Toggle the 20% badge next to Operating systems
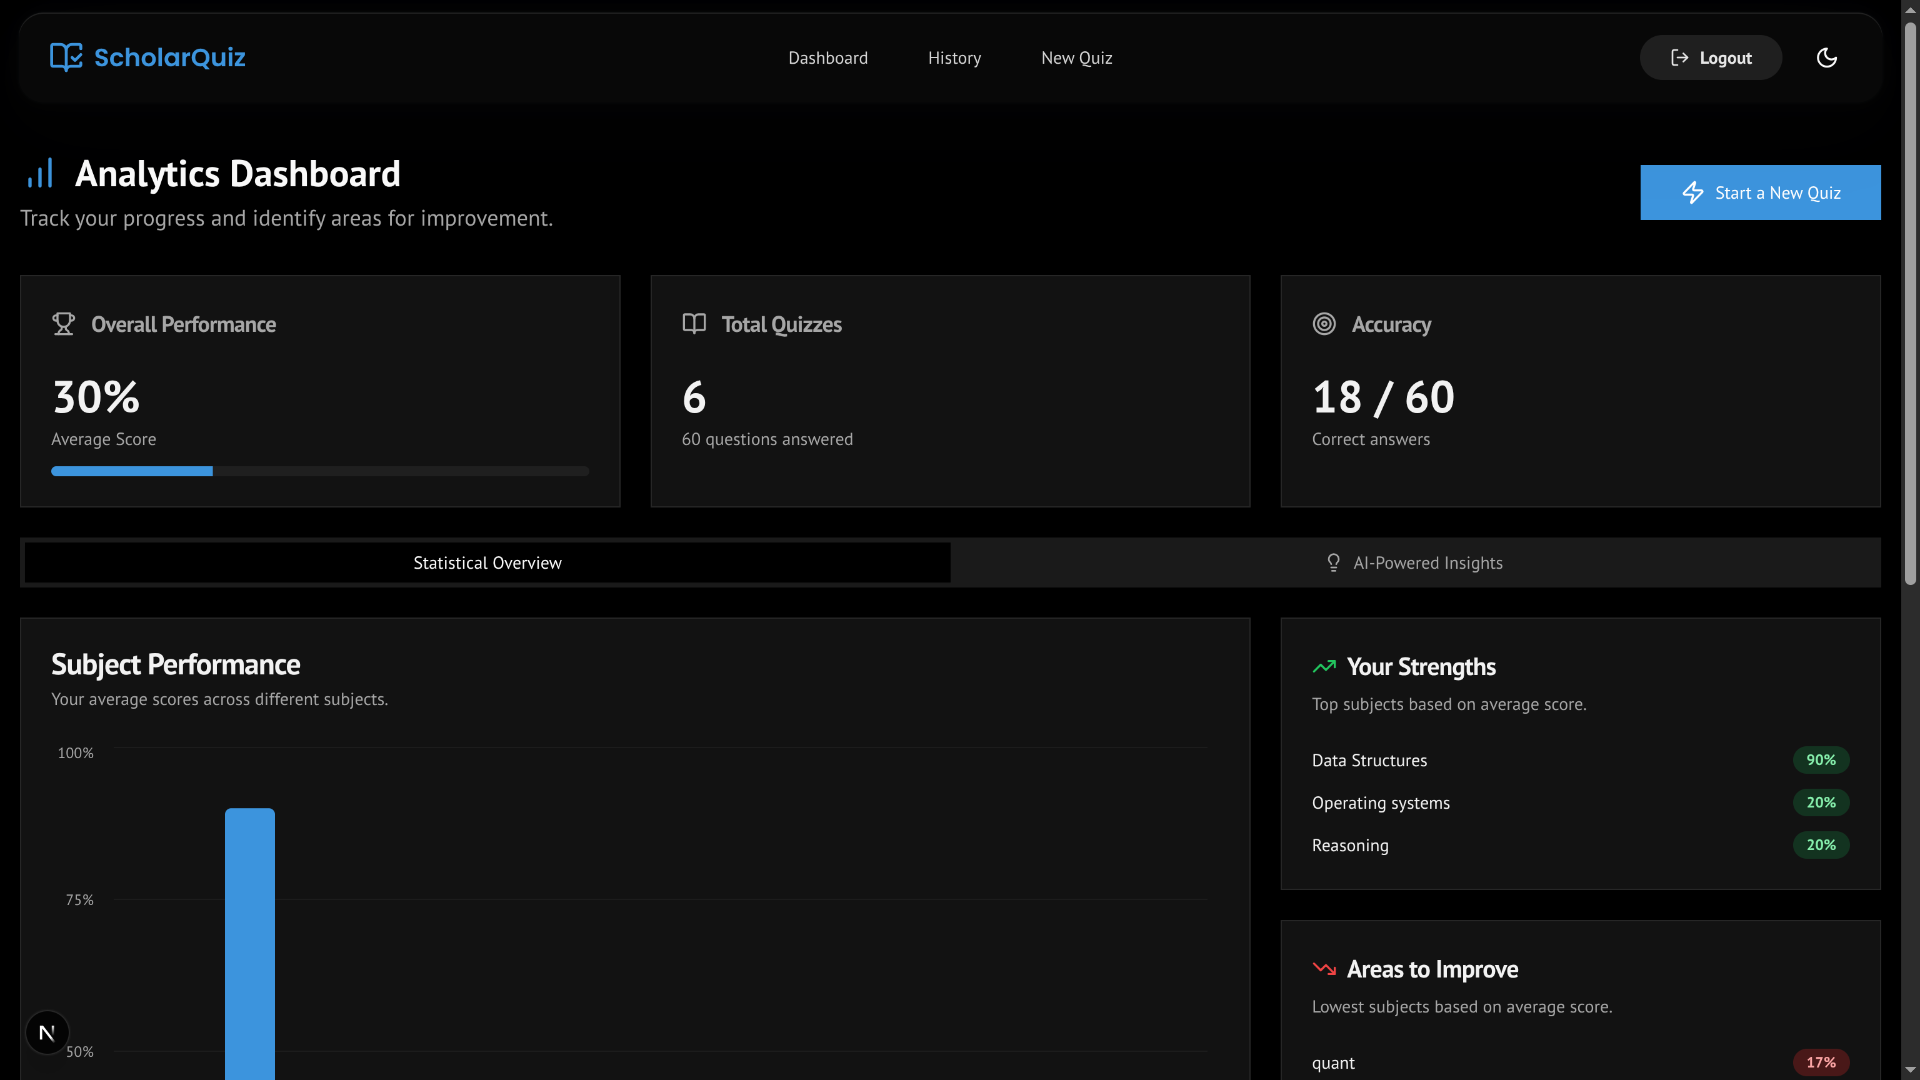 tap(1820, 802)
